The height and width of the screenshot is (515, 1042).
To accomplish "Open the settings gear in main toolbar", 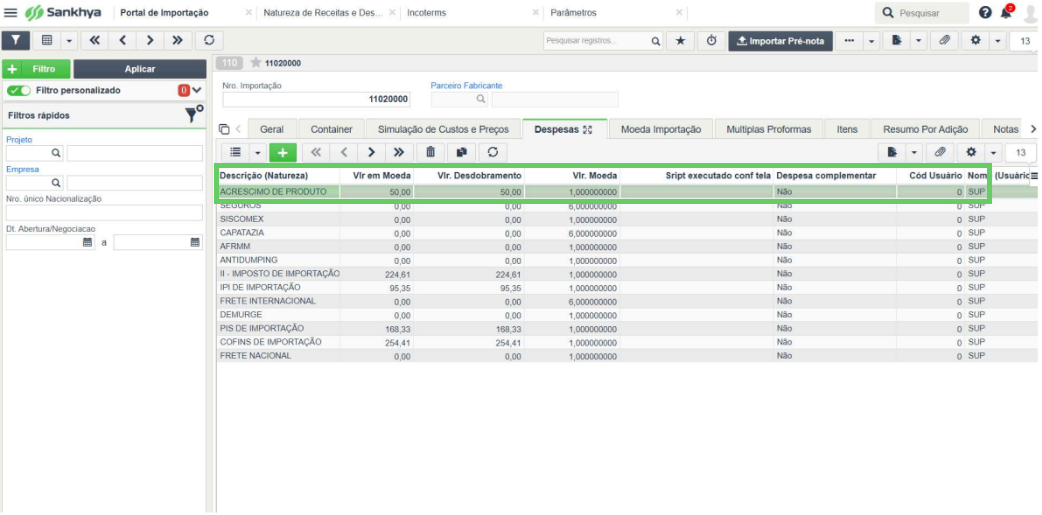I will pyautogui.click(x=976, y=41).
